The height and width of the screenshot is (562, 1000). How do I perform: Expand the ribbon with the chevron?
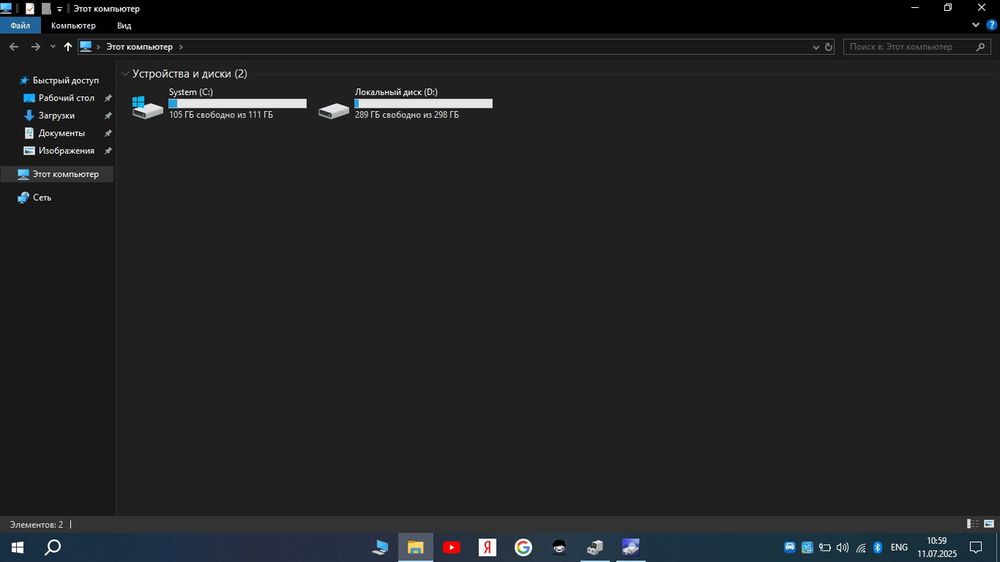pyautogui.click(x=976, y=25)
